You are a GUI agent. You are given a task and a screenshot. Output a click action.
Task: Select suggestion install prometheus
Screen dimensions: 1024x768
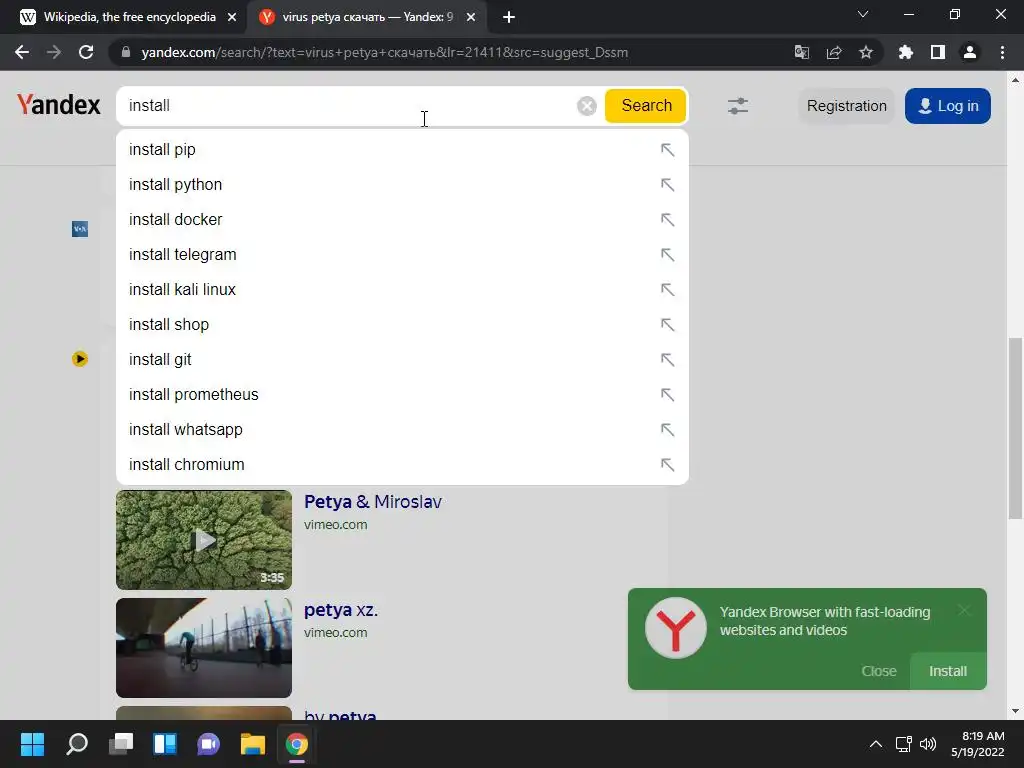(x=402, y=394)
